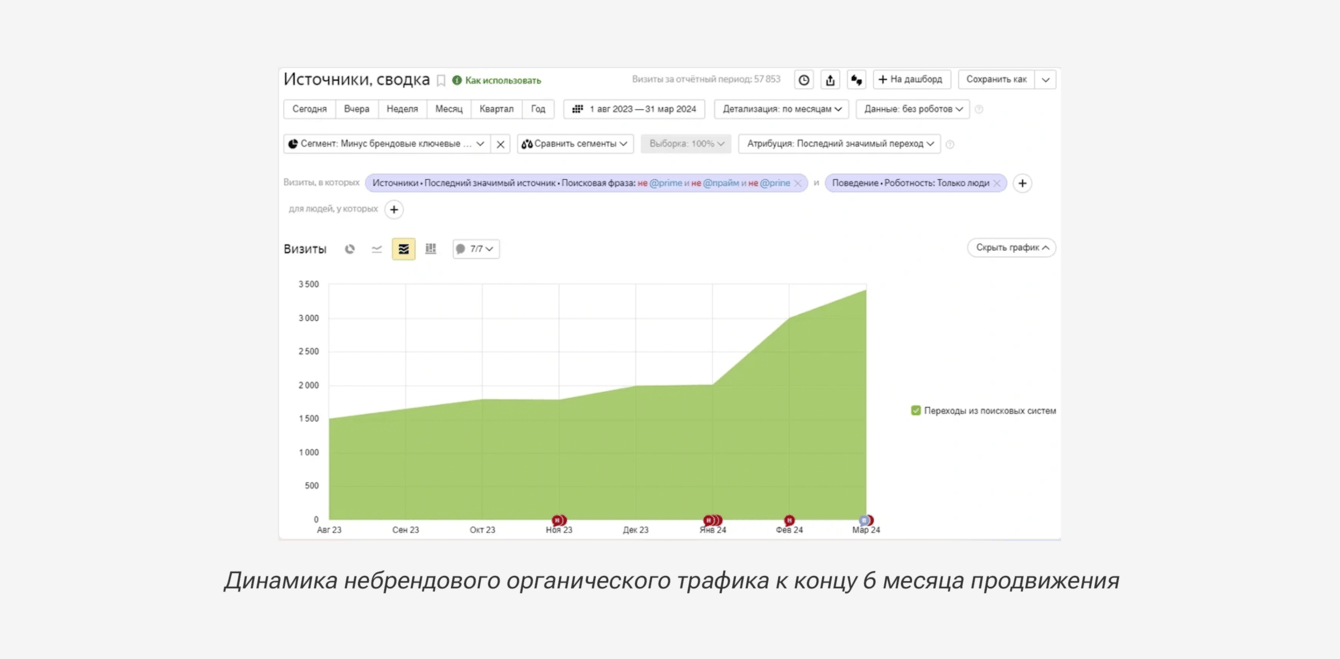
Task: Click the clock history icon
Action: pyautogui.click(x=804, y=80)
